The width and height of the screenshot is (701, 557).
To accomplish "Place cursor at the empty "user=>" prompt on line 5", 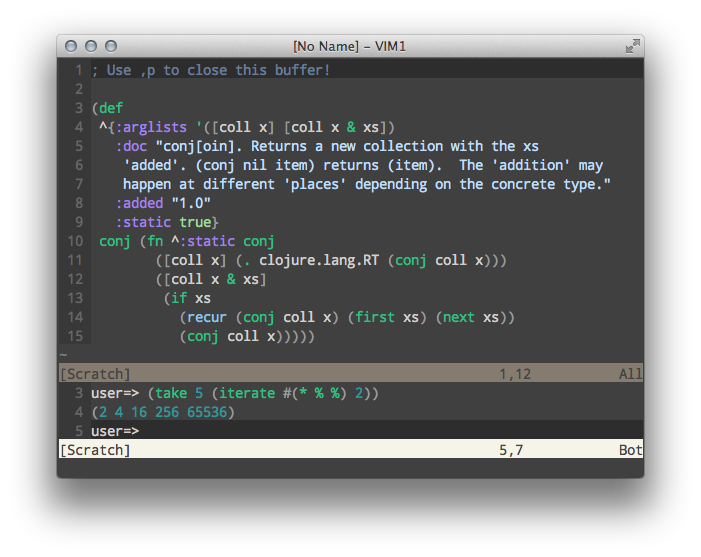I will [x=115, y=431].
